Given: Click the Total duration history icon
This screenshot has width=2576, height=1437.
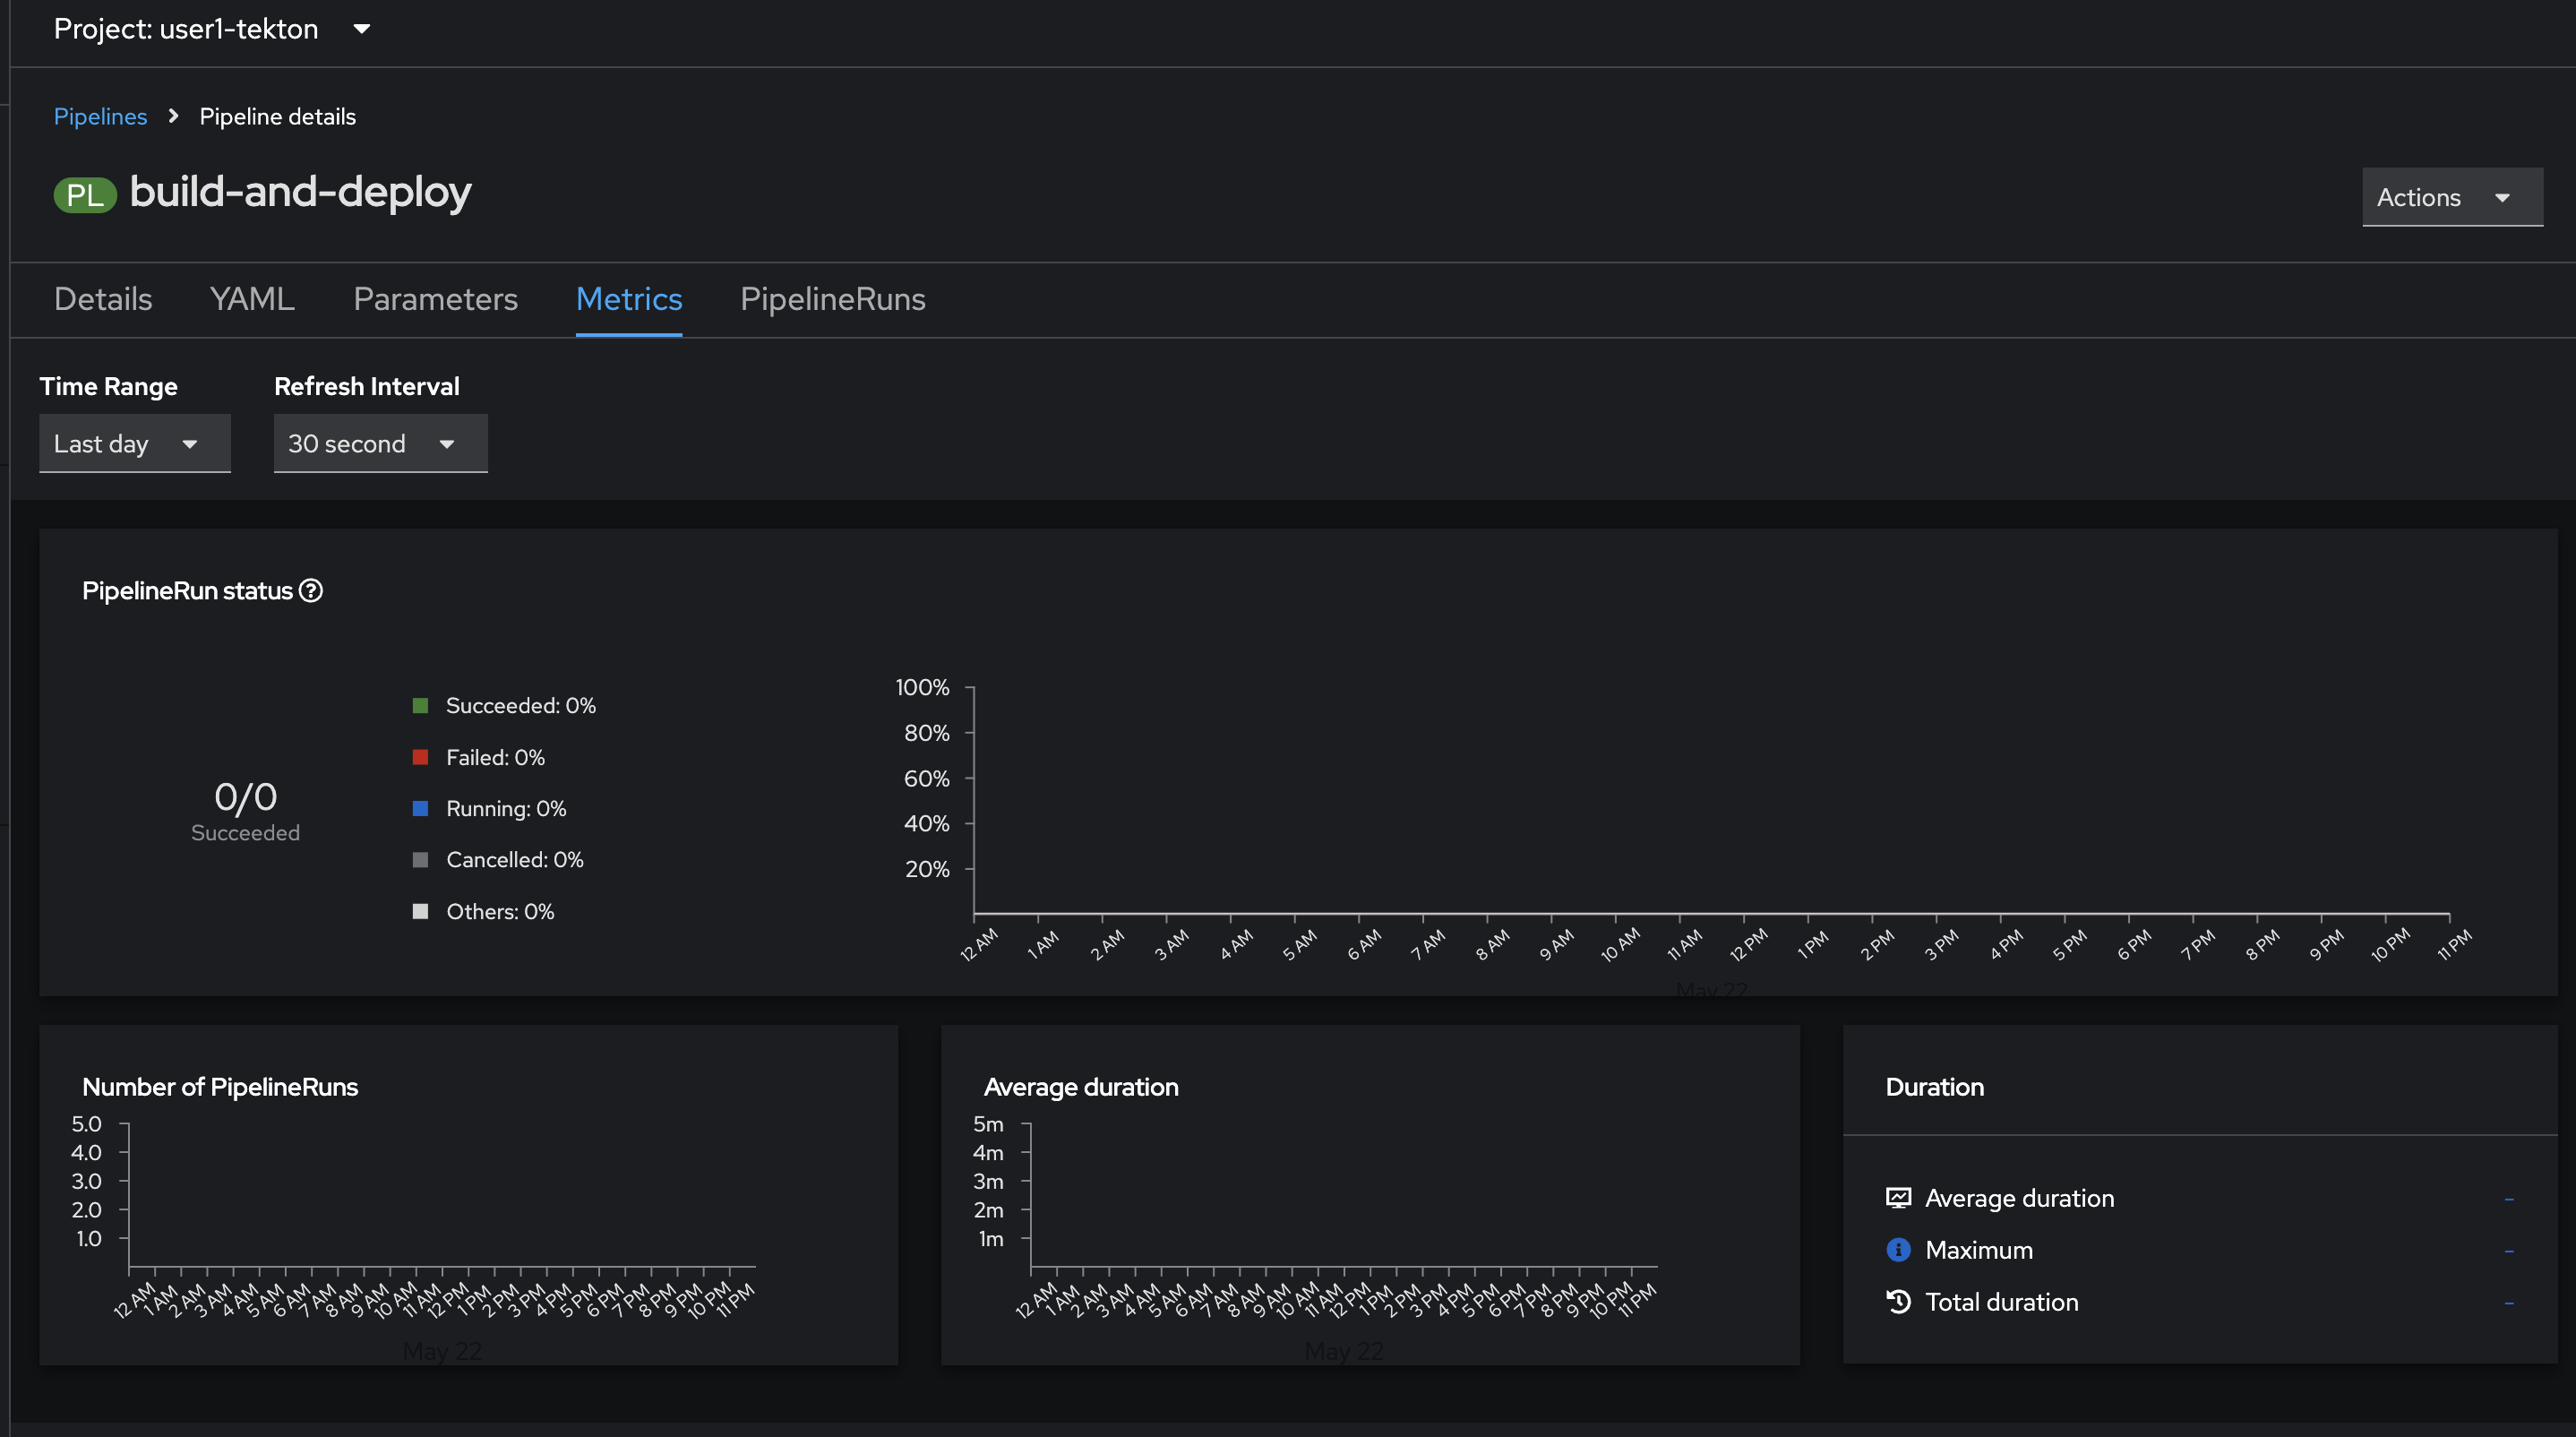Looking at the screenshot, I should pos(1898,1302).
